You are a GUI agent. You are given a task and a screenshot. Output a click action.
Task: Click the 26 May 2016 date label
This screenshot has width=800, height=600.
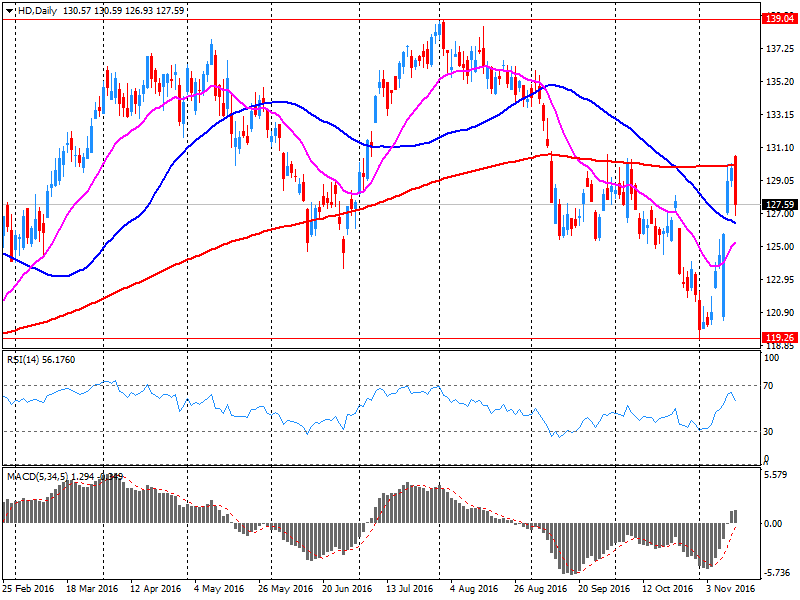(x=285, y=589)
